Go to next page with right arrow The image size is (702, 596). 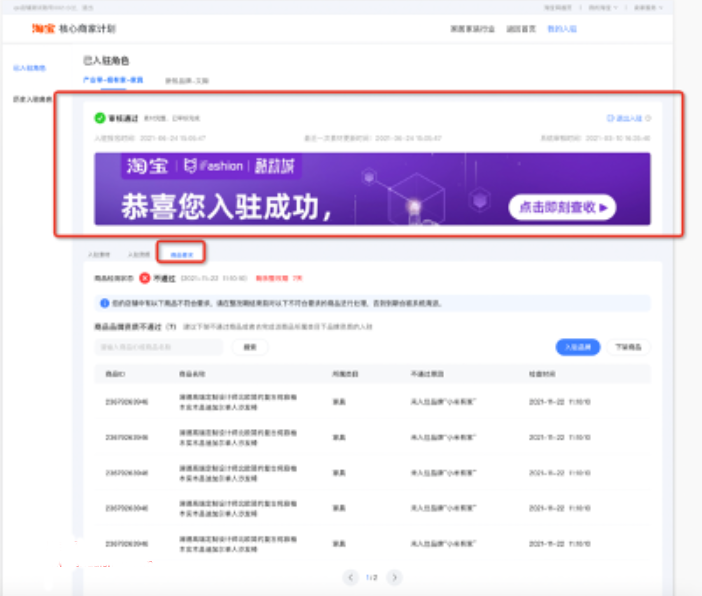395,577
